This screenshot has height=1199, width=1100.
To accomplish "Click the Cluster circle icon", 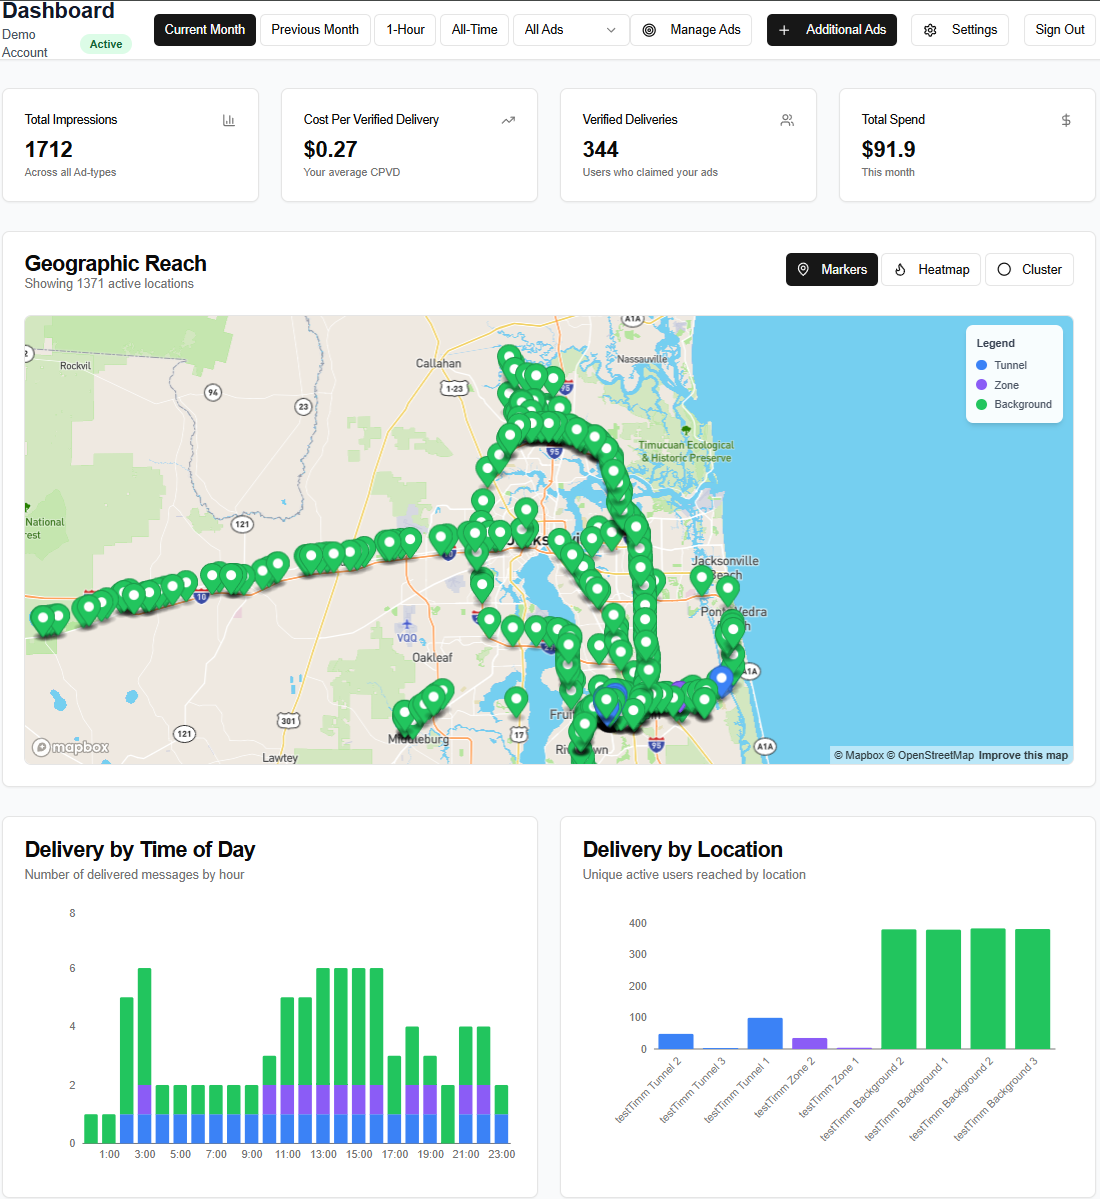I will point(1003,269).
